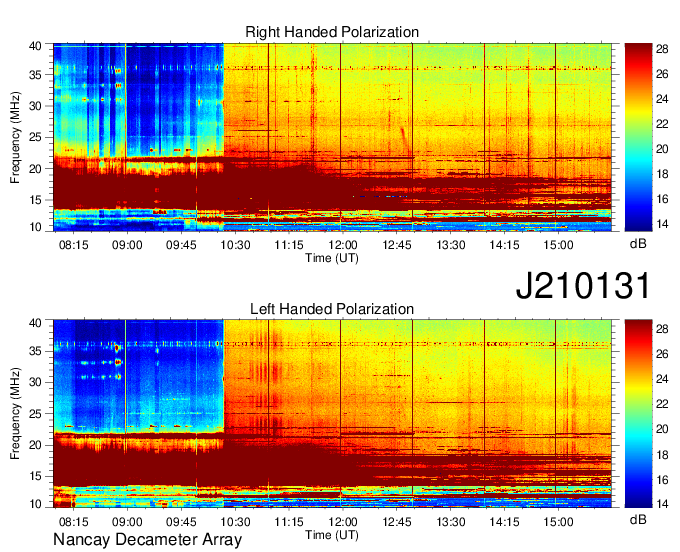The image size is (680, 552).
Task: Click the 30 MHz tick label on Left Handed plot
Action: 36,382
